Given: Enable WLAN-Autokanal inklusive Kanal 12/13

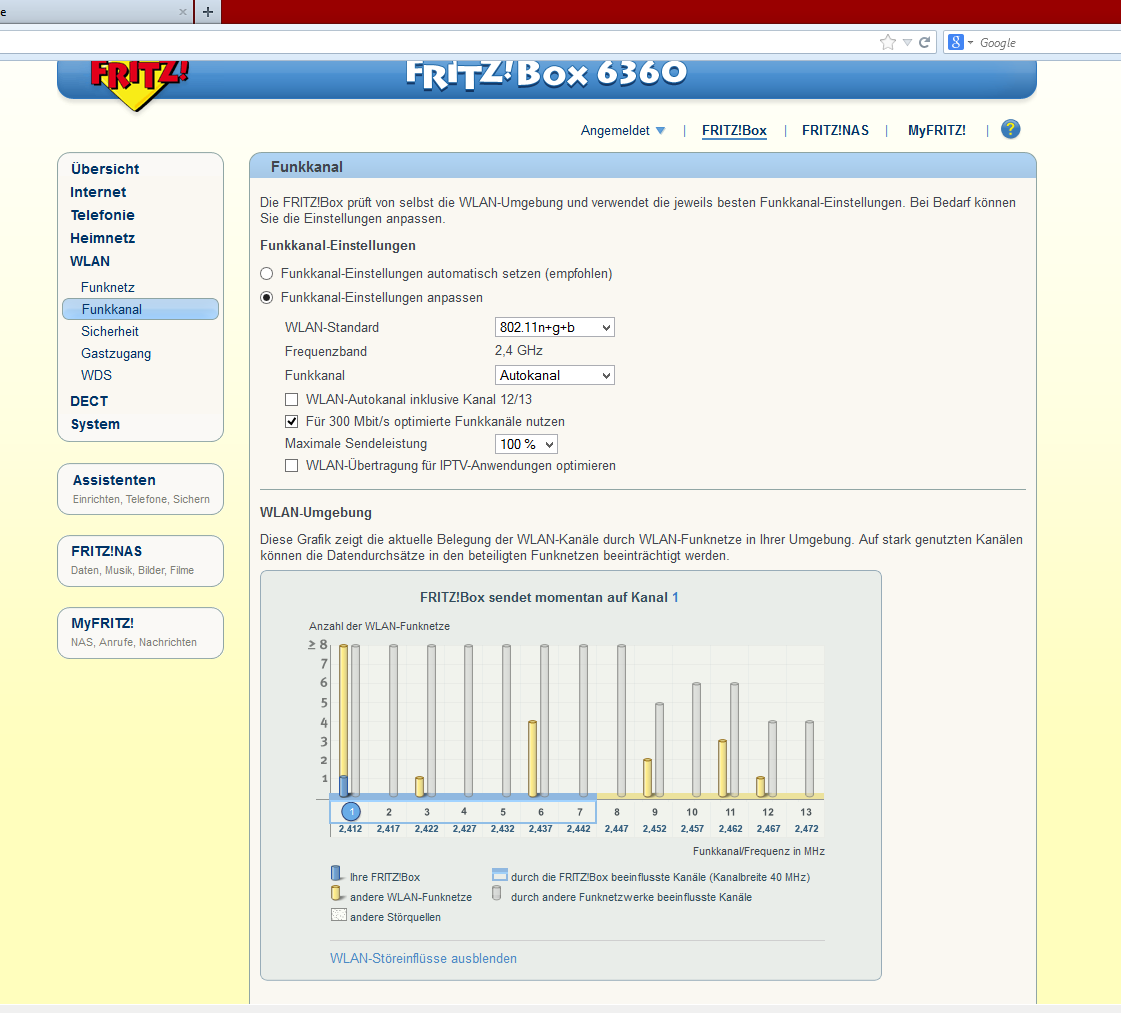Looking at the screenshot, I should 292,400.
